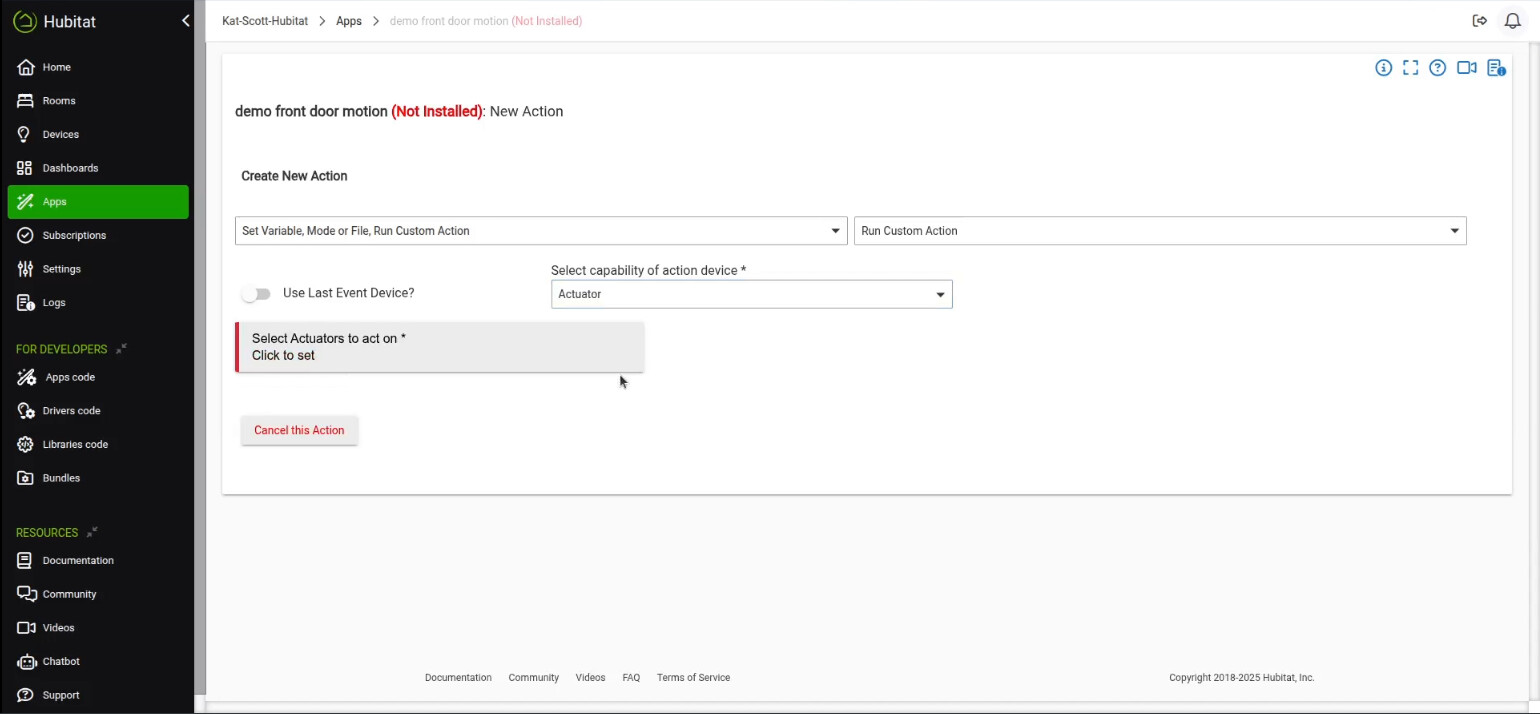Open the Actuator capability dropdown
This screenshot has height=714, width=1540.
click(x=752, y=294)
